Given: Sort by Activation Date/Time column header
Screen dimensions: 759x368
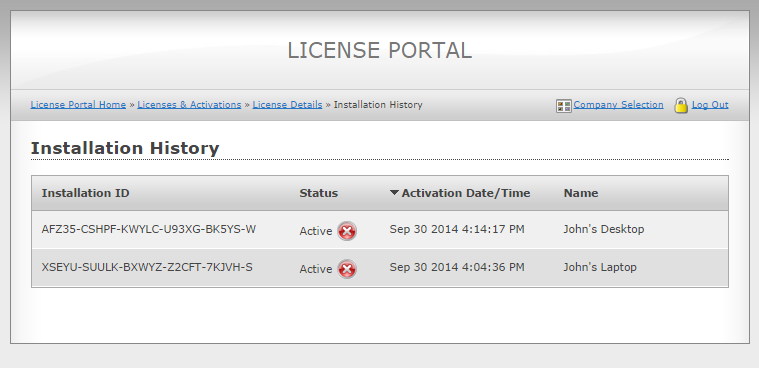Looking at the screenshot, I should (x=466, y=193).
